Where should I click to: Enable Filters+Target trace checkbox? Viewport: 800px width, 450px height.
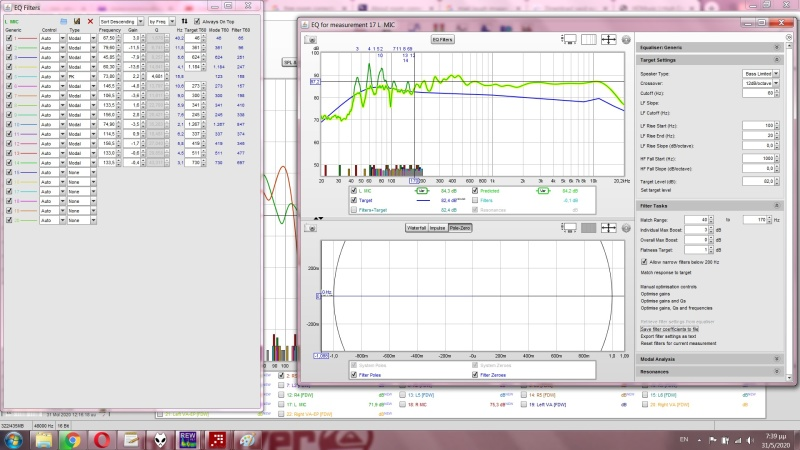pos(354,210)
